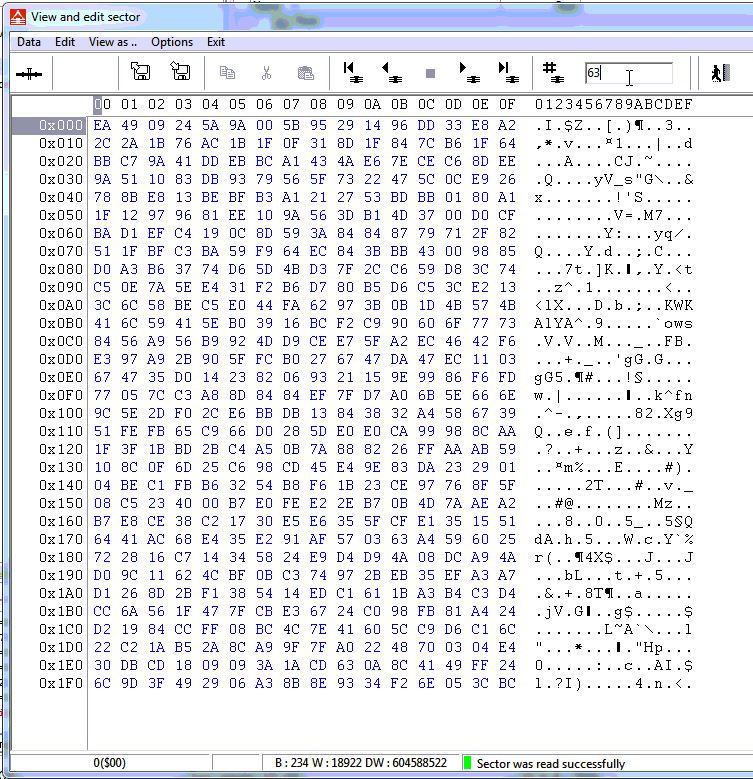The height and width of the screenshot is (779, 753).
Task: Click hex byte FD ending row 0x0E0
Action: click(x=507, y=377)
